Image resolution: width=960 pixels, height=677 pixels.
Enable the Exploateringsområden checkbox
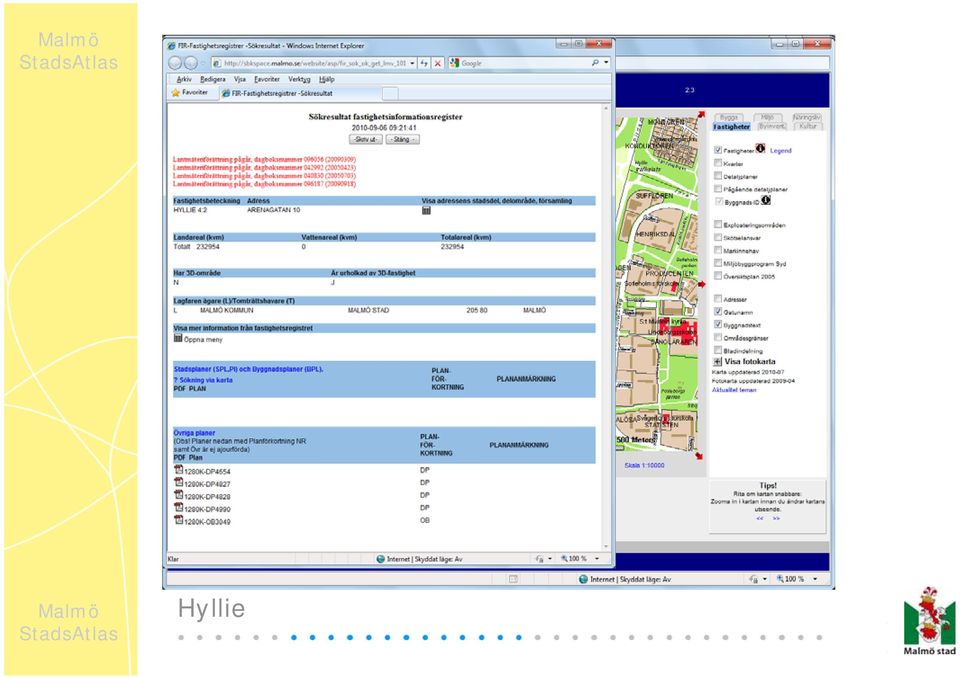pos(718,224)
